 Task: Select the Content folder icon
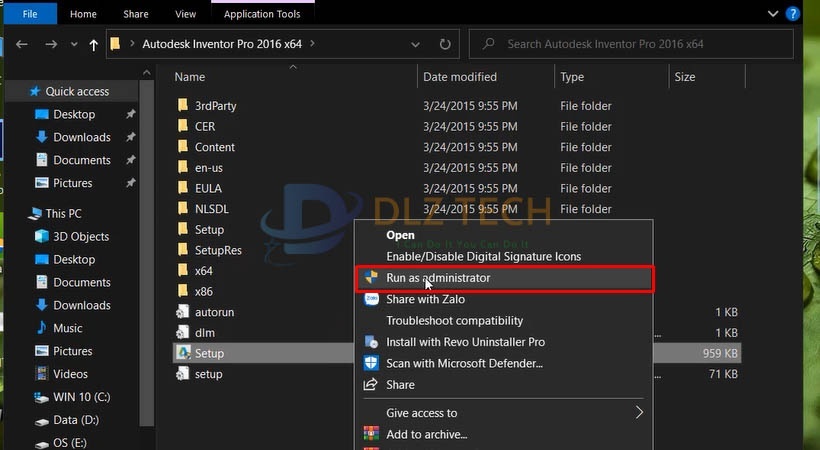tap(183, 147)
